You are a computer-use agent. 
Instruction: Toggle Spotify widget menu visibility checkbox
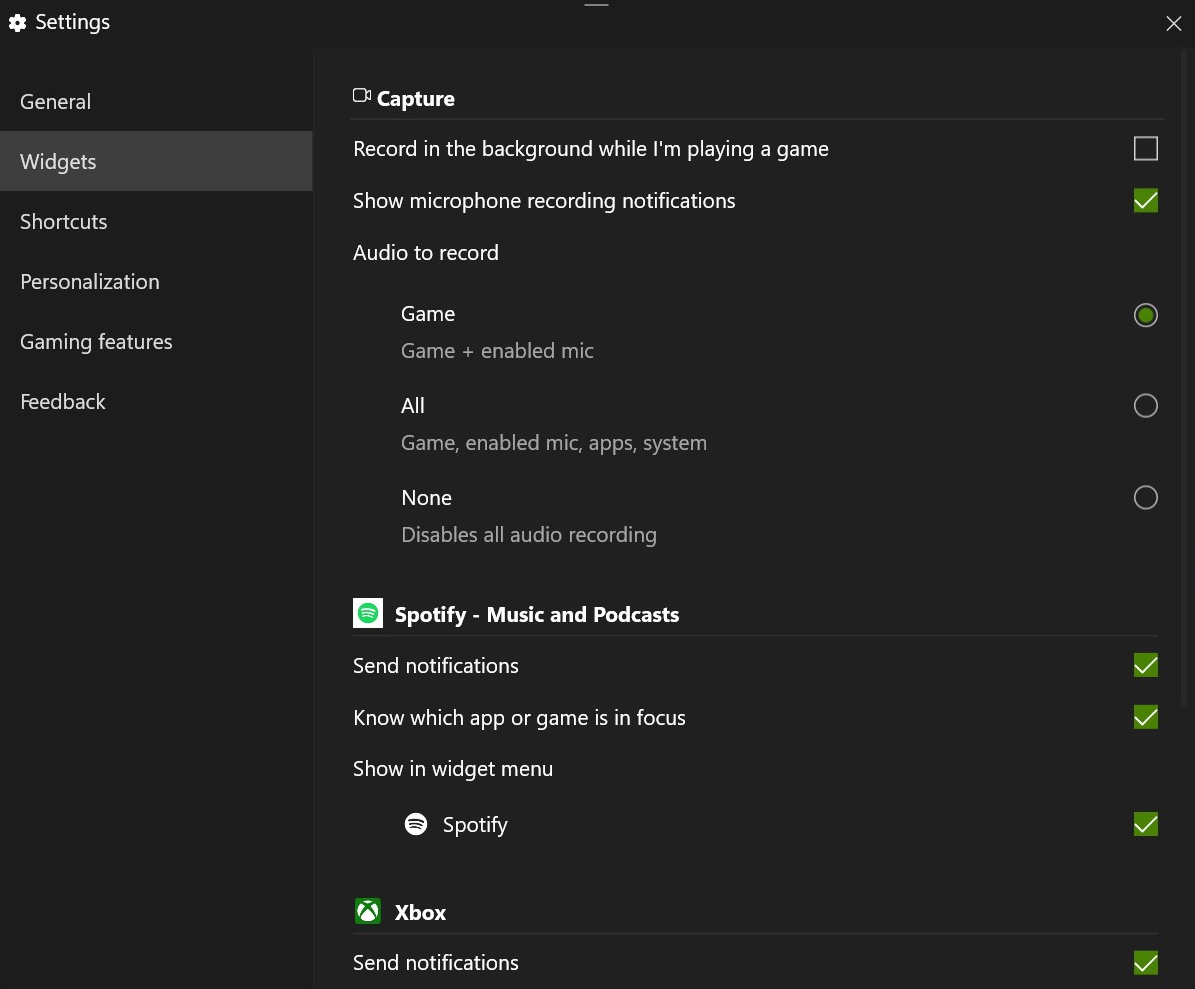point(1145,824)
